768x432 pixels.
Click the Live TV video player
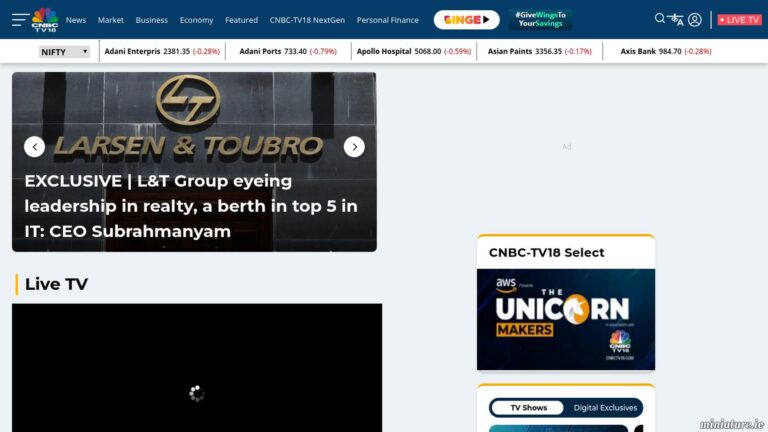[197, 368]
